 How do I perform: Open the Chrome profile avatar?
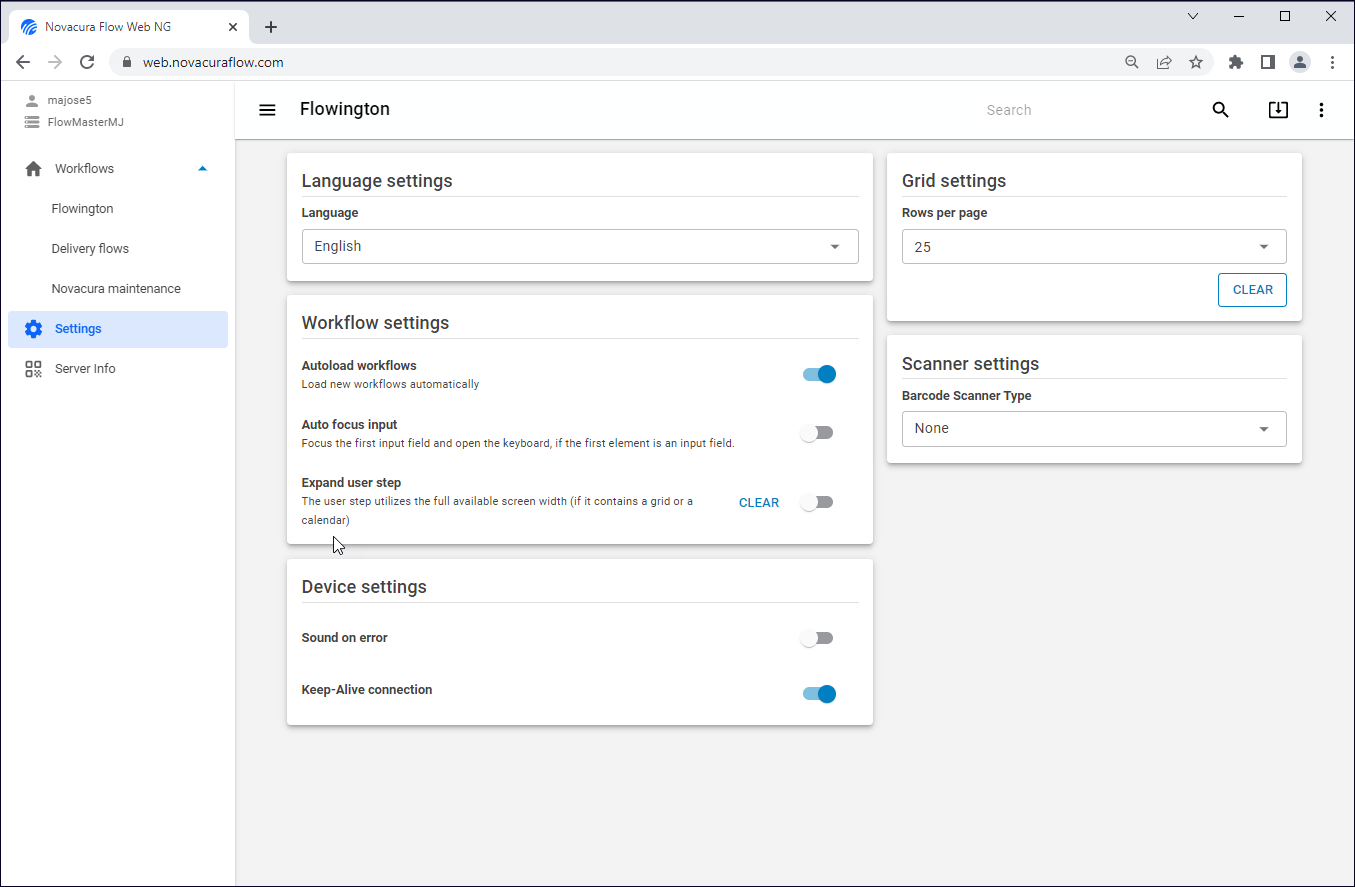[x=1300, y=62]
